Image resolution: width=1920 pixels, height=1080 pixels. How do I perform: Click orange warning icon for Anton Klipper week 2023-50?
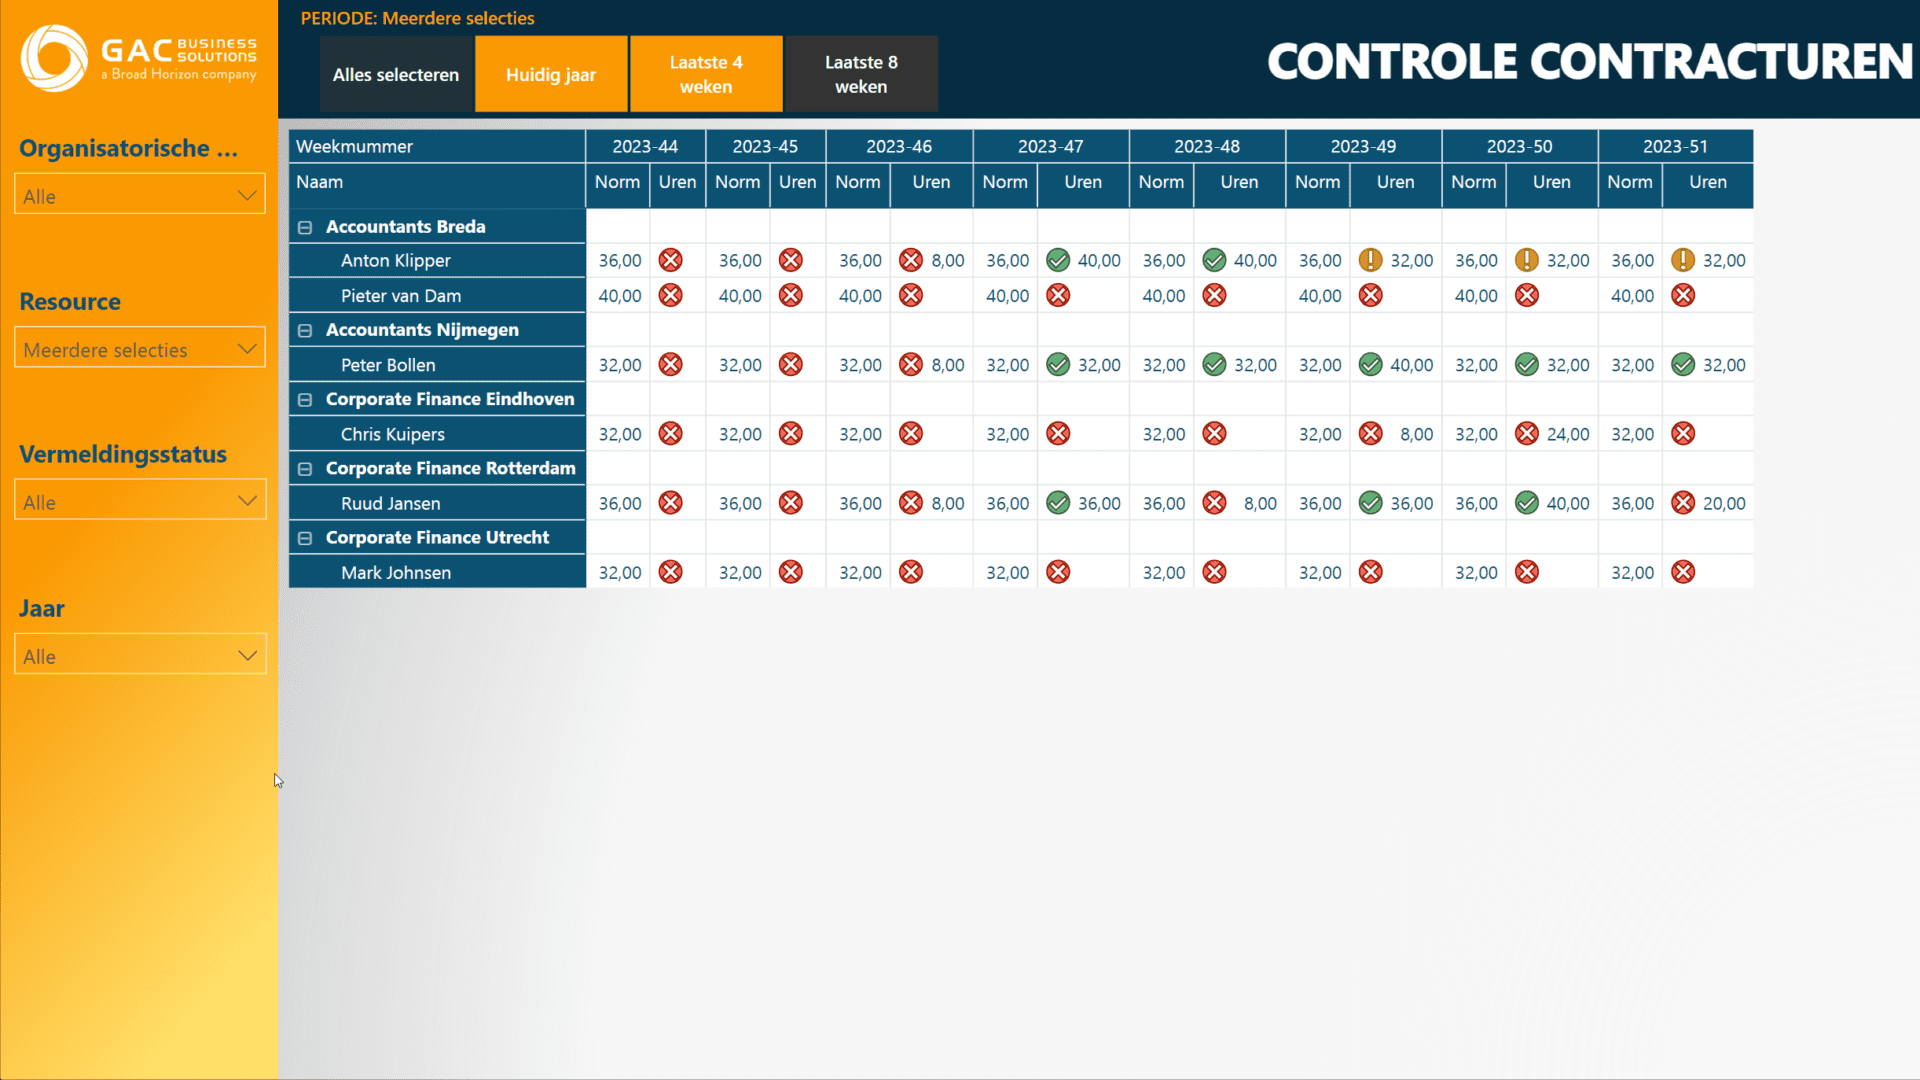[1527, 261]
